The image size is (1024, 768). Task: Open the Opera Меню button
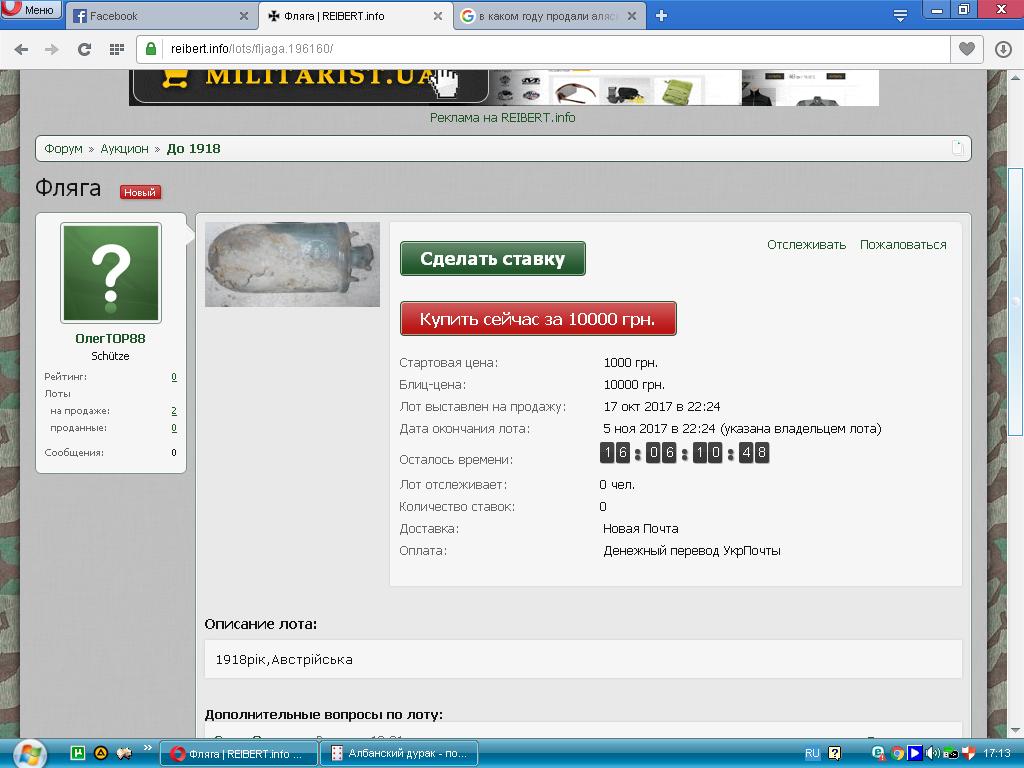pyautogui.click(x=30, y=11)
